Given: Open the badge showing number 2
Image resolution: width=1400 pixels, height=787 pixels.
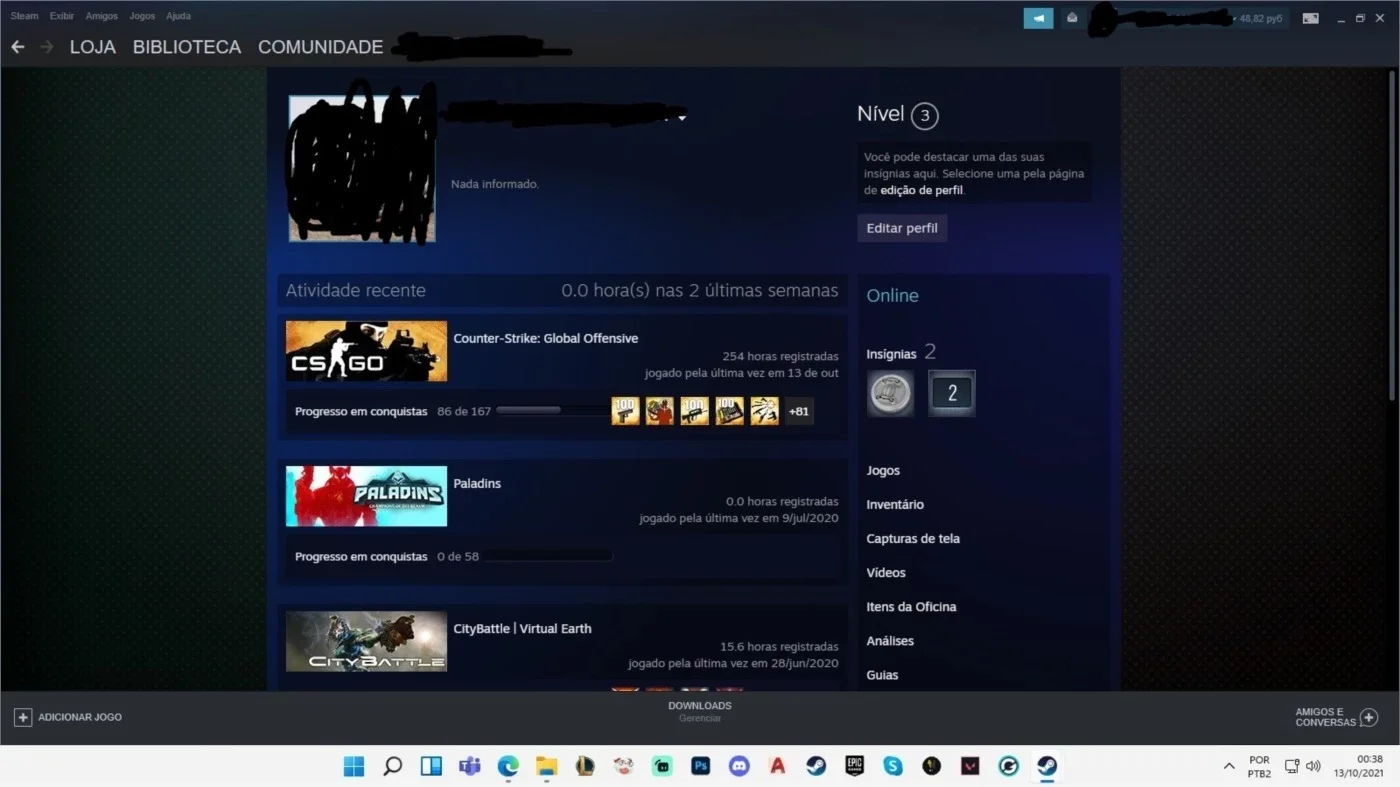Looking at the screenshot, I should coord(951,393).
